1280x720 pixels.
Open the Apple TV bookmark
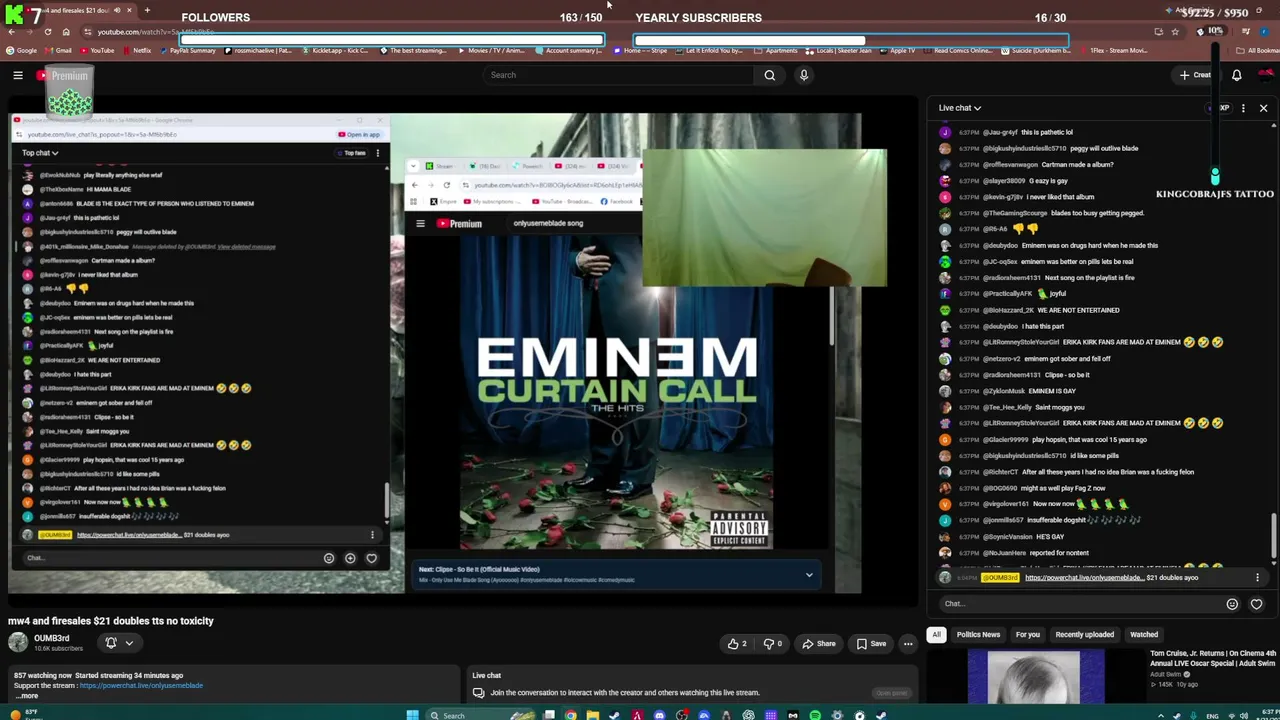(897, 50)
